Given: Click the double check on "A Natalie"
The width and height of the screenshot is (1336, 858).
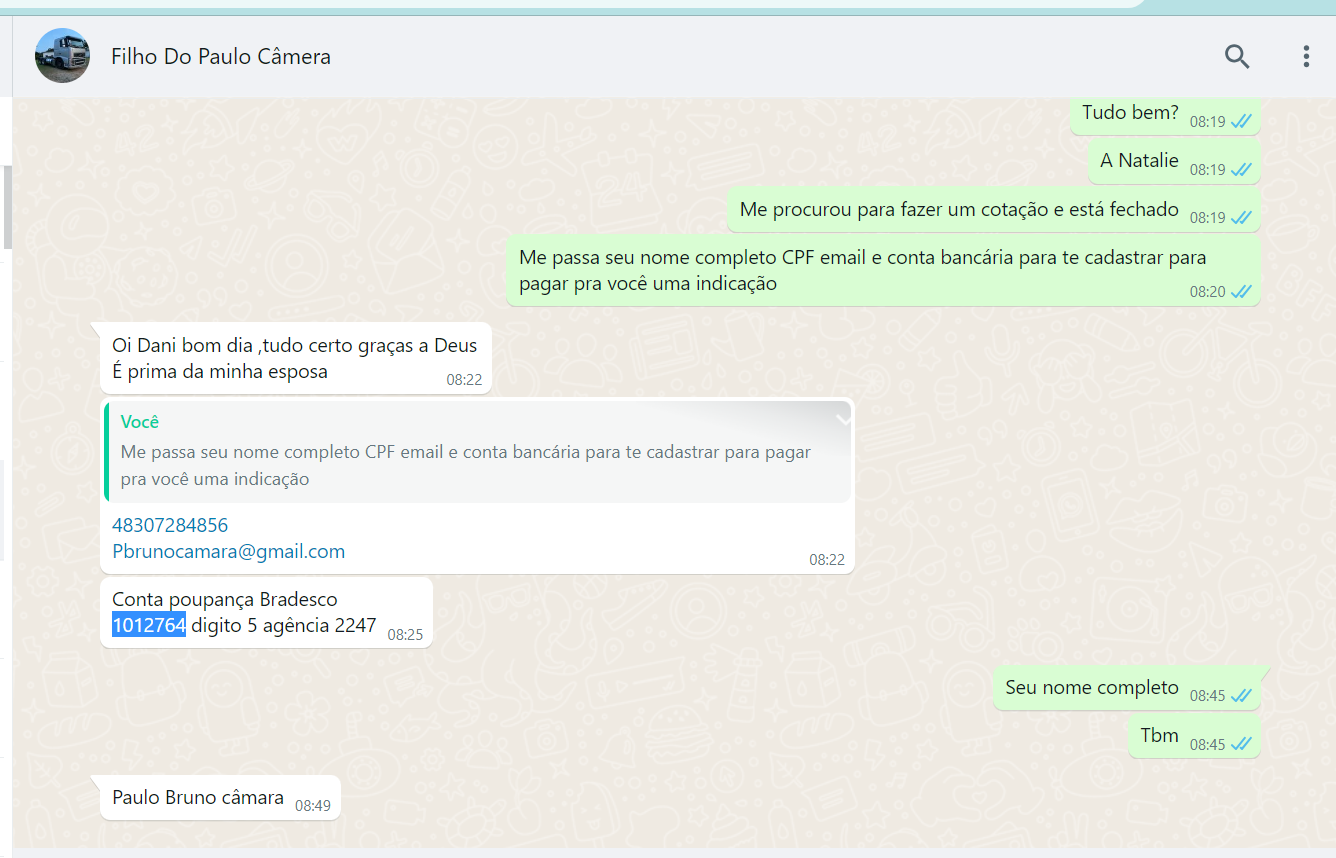Looking at the screenshot, I should (x=1241, y=170).
